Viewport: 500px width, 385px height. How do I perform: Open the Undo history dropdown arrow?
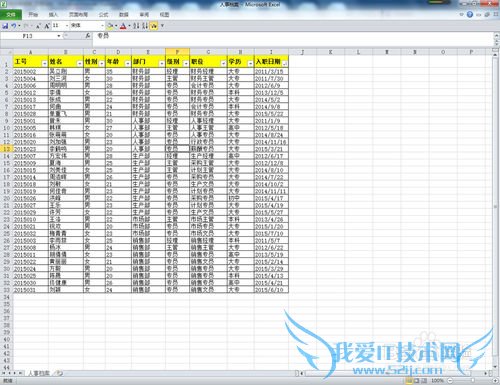point(19,26)
